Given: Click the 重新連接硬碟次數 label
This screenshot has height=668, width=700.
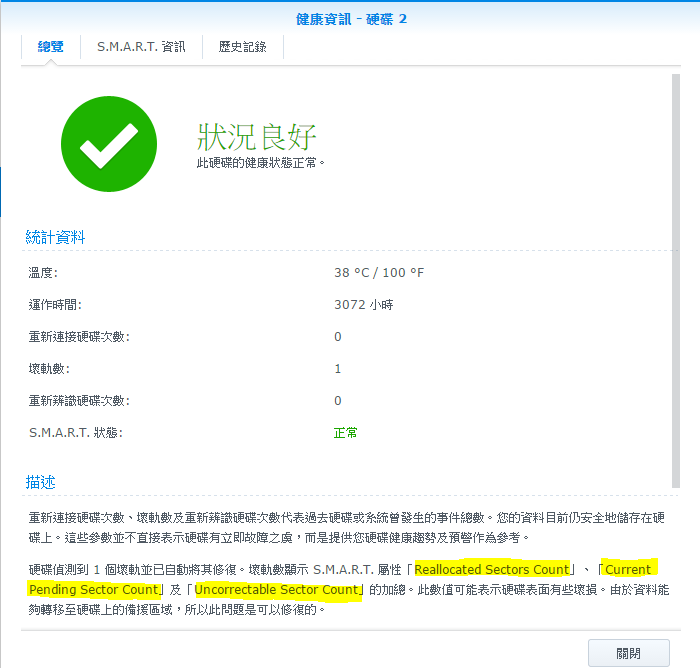Looking at the screenshot, I should [79, 337].
